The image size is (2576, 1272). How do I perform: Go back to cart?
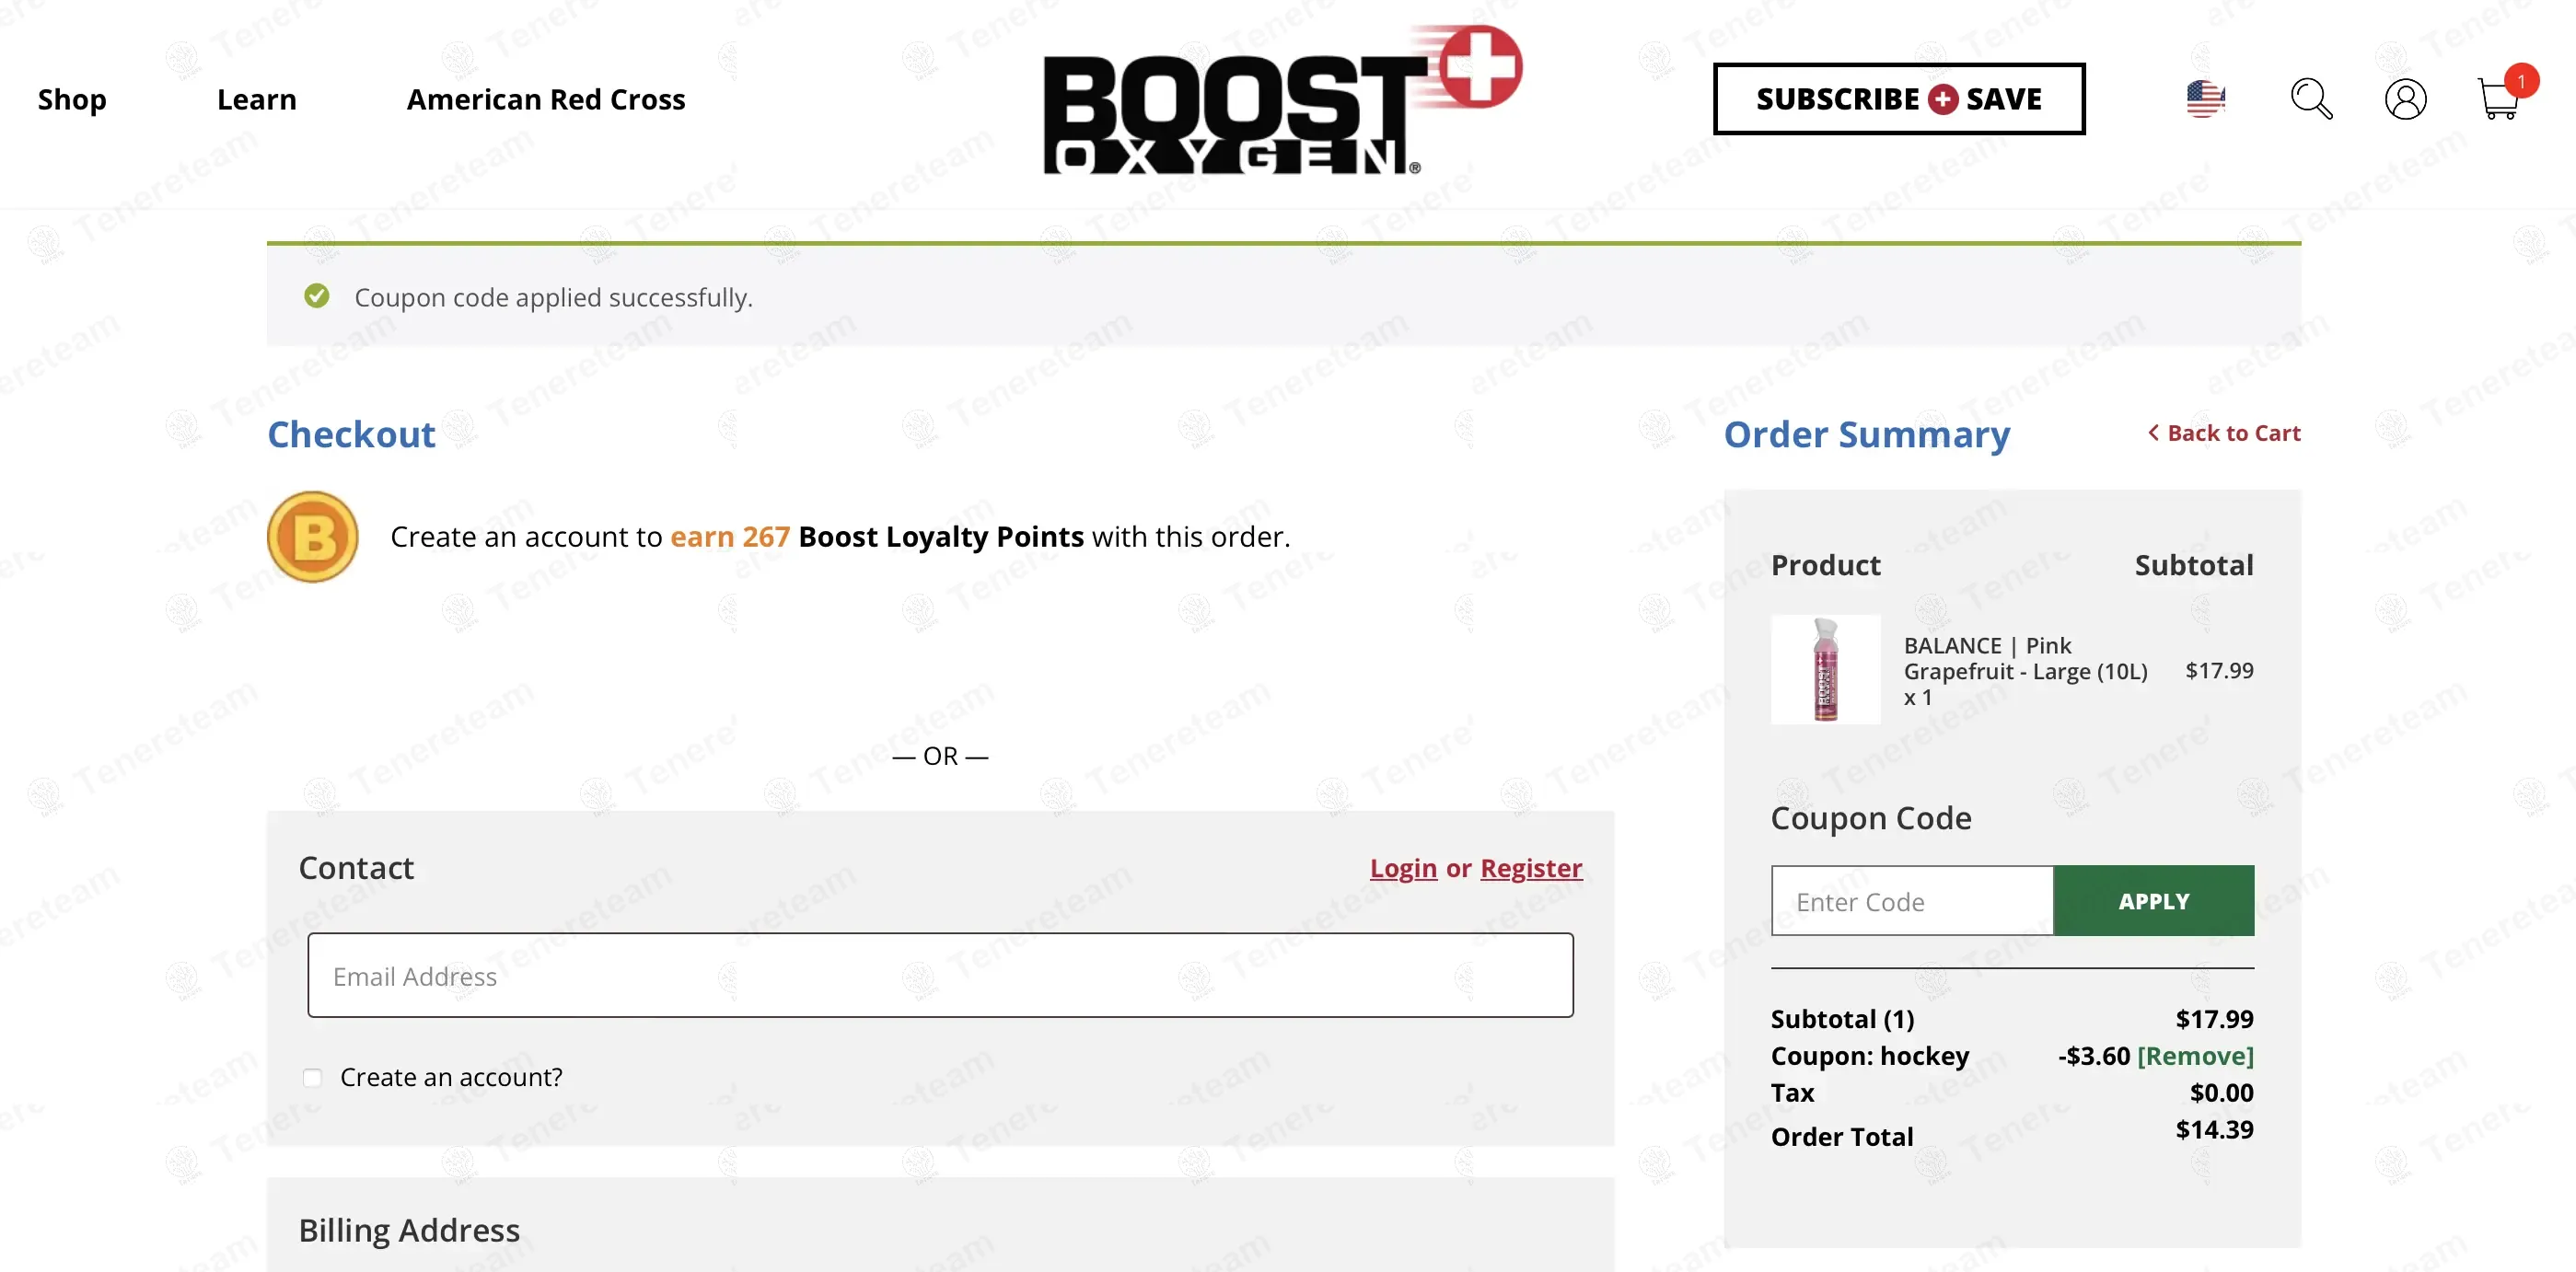[x=2224, y=433]
